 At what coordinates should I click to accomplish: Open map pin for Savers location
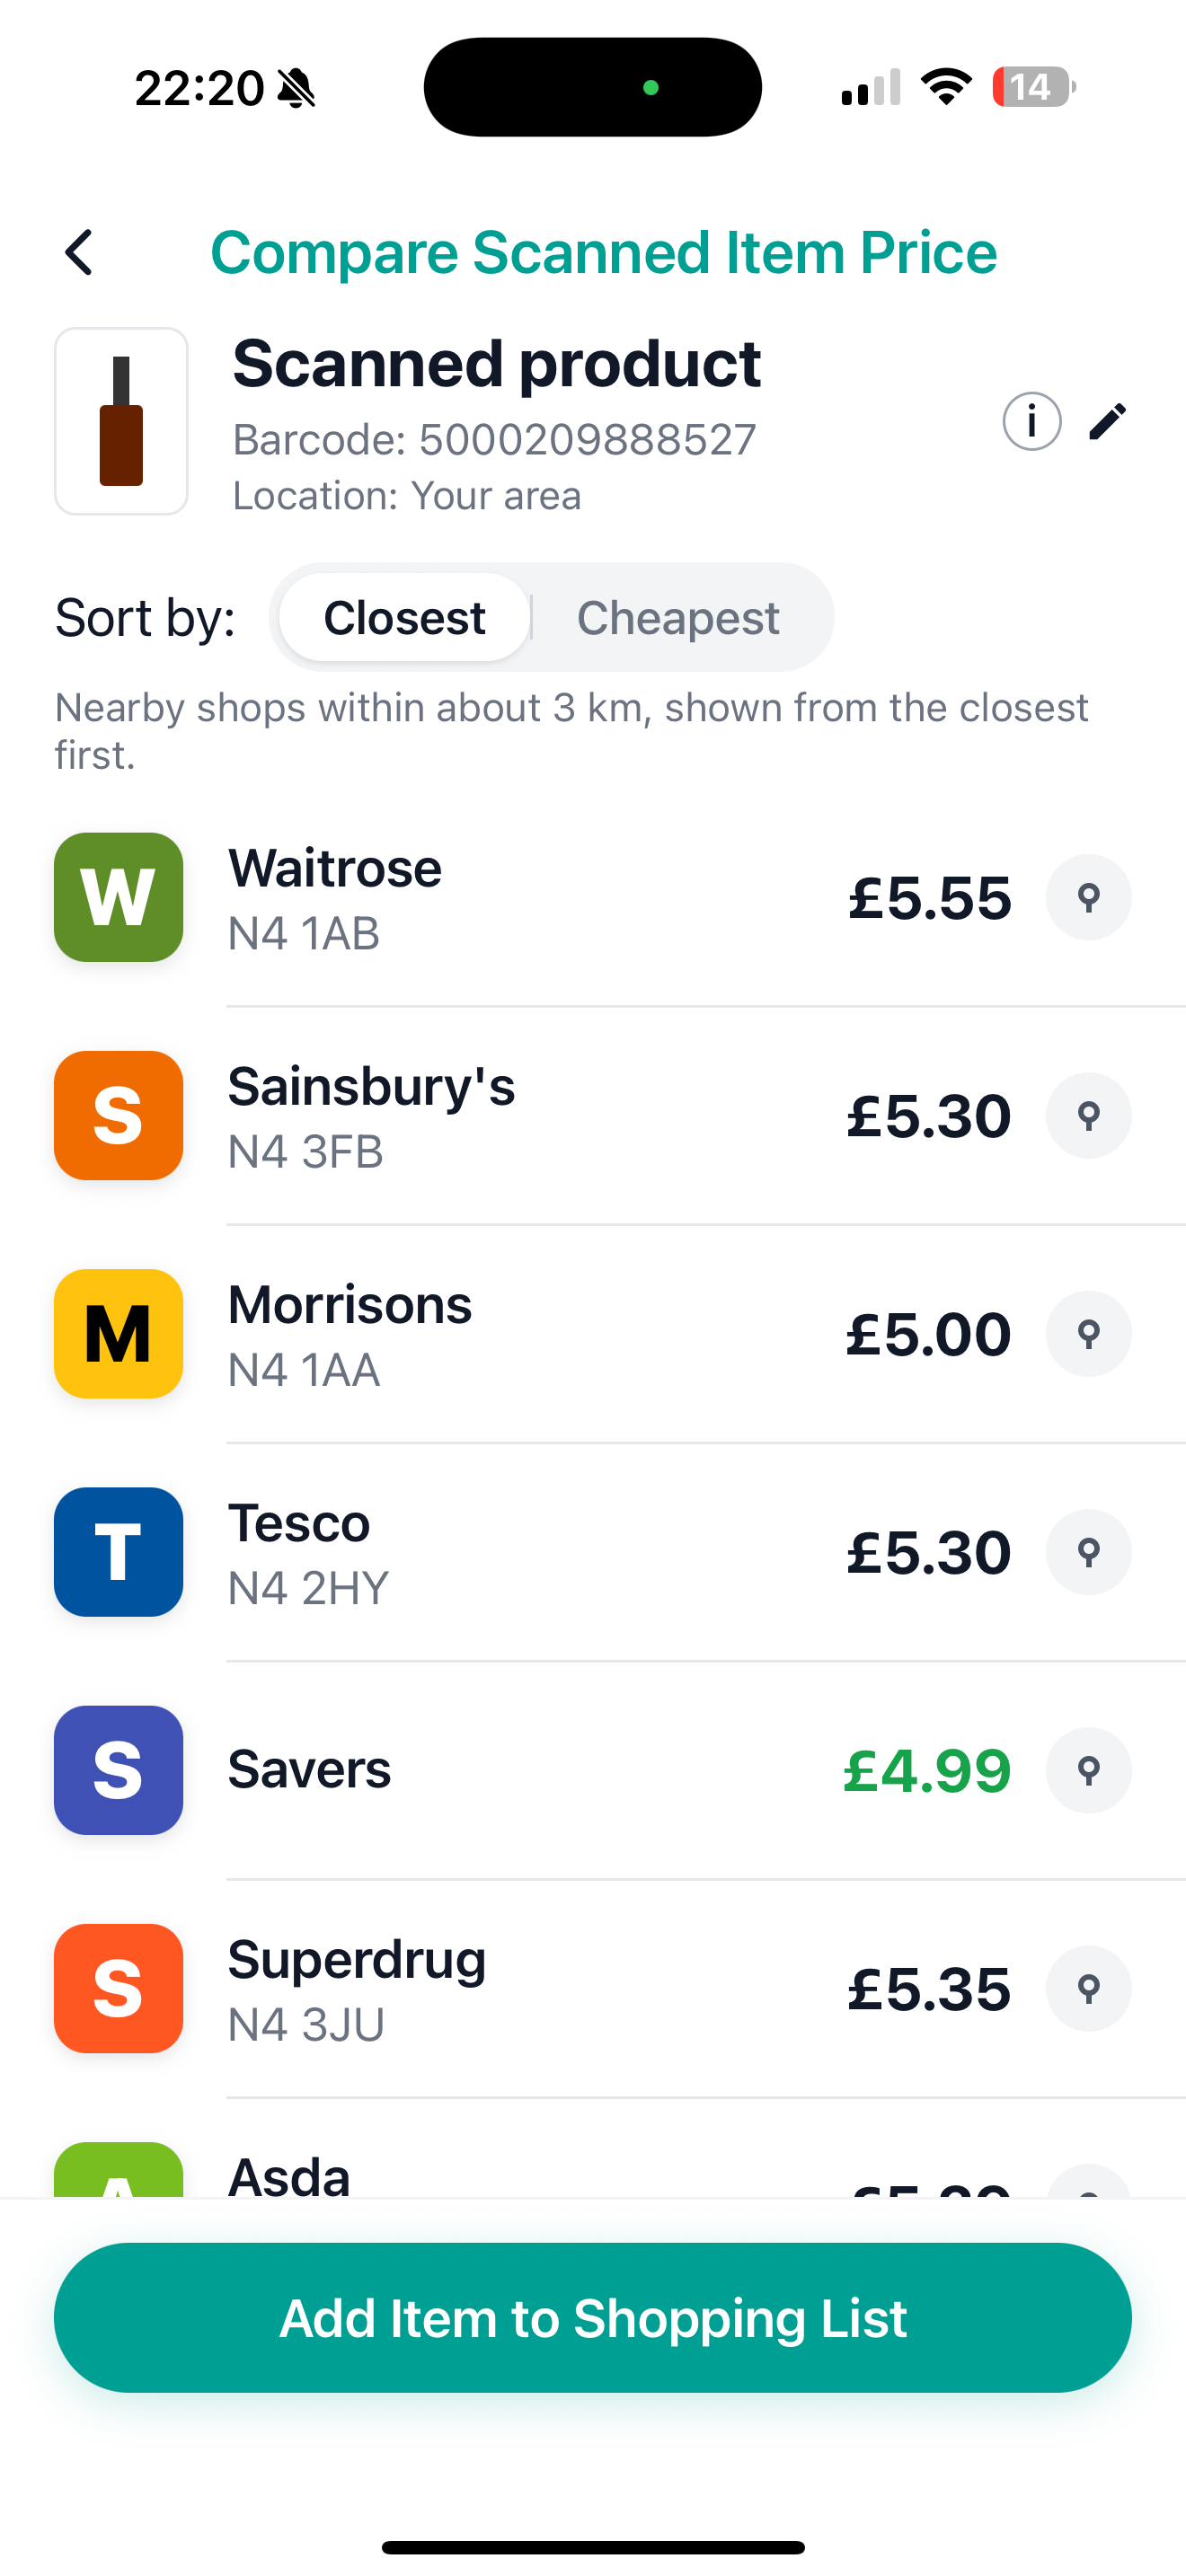(x=1088, y=1770)
